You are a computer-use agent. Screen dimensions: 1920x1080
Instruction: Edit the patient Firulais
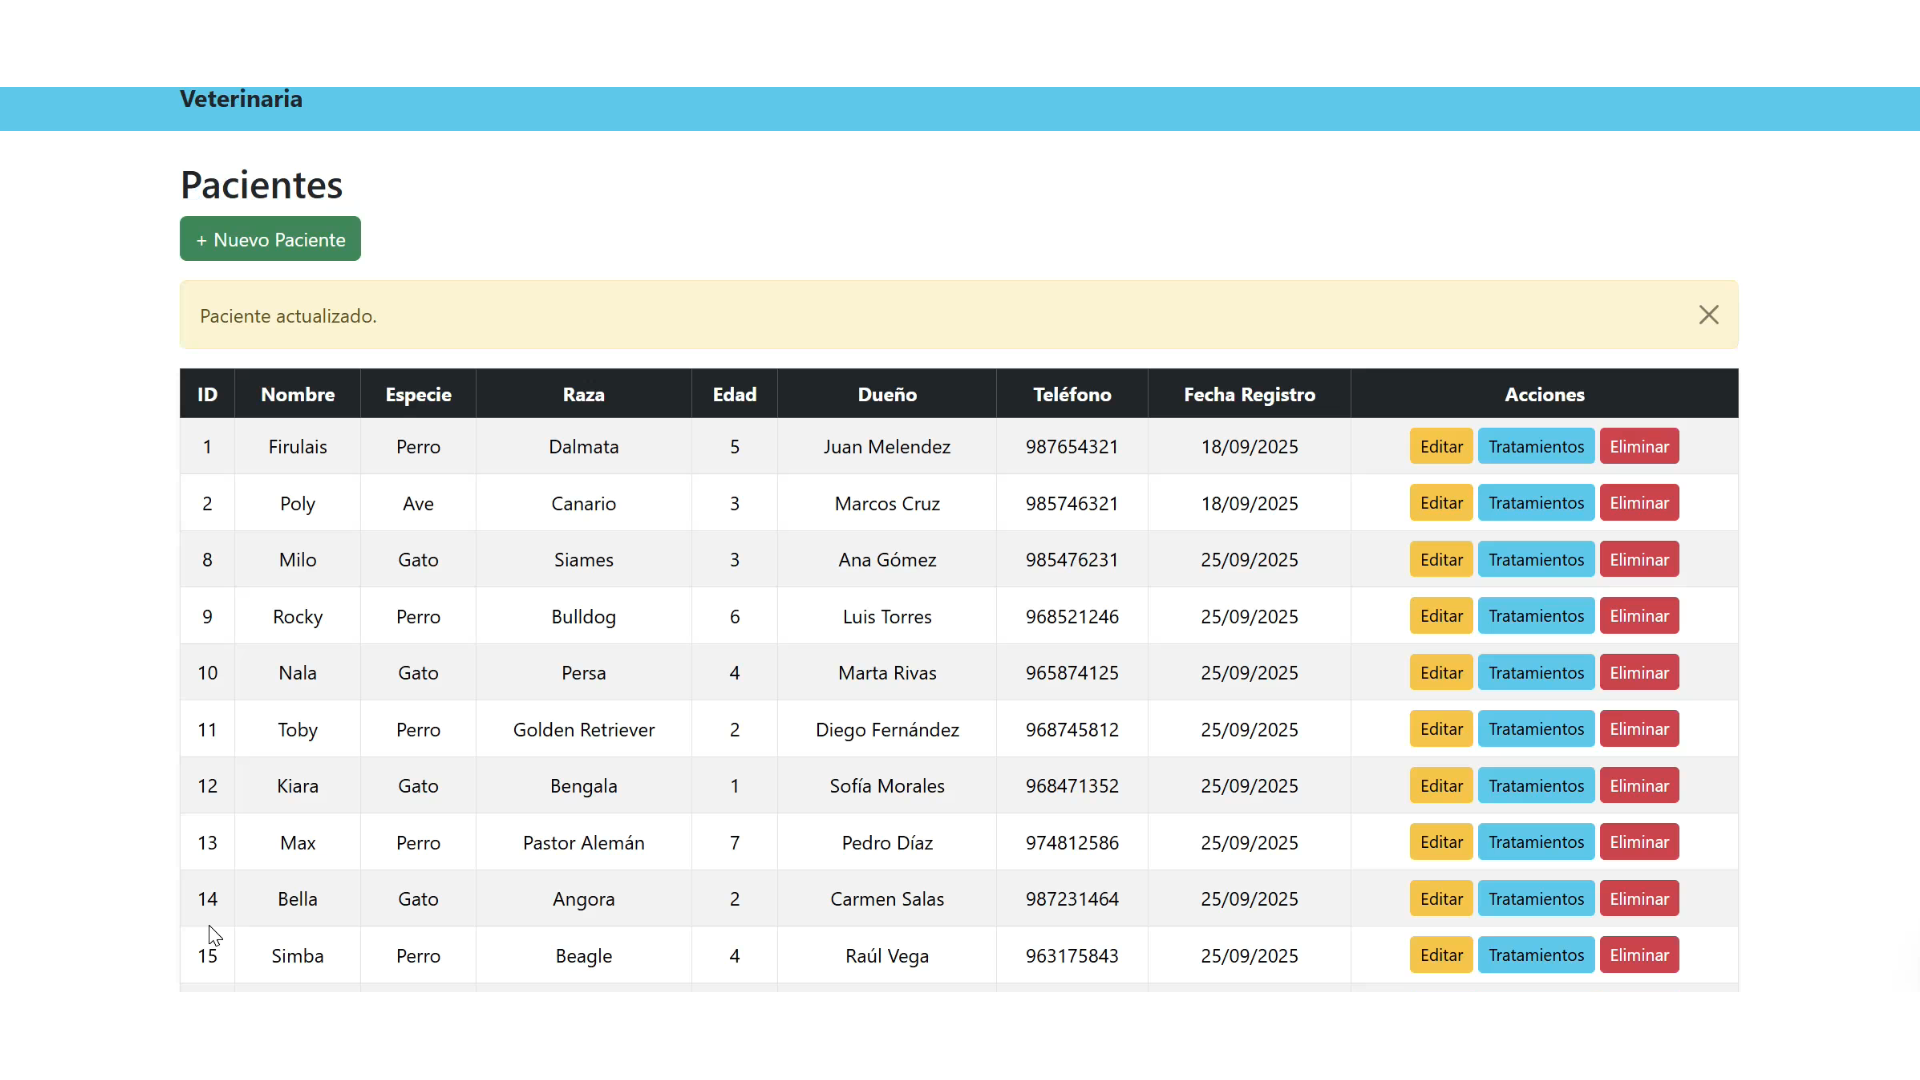[x=1440, y=446]
